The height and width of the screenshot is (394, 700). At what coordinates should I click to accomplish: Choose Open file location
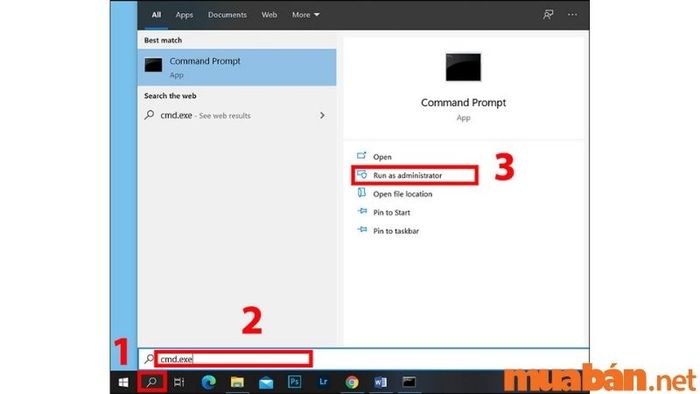pyautogui.click(x=403, y=194)
